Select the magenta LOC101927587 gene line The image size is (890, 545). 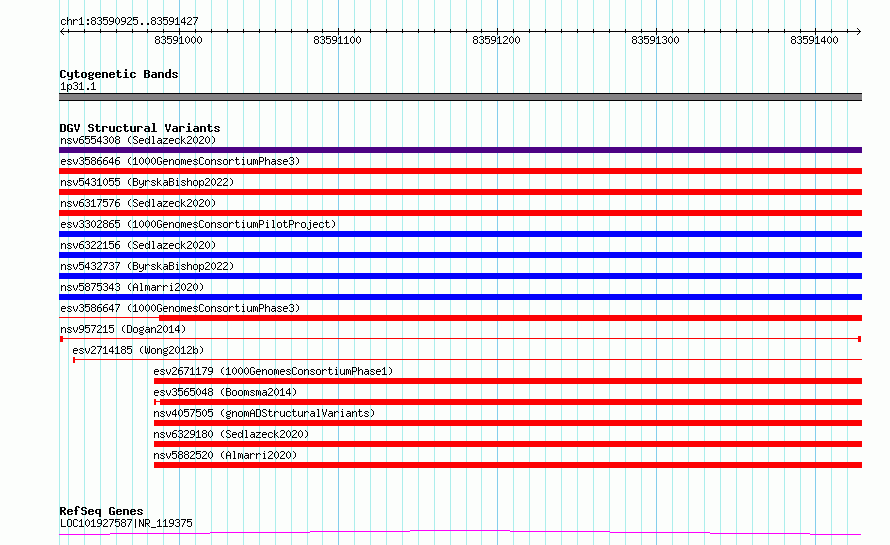(x=460, y=533)
